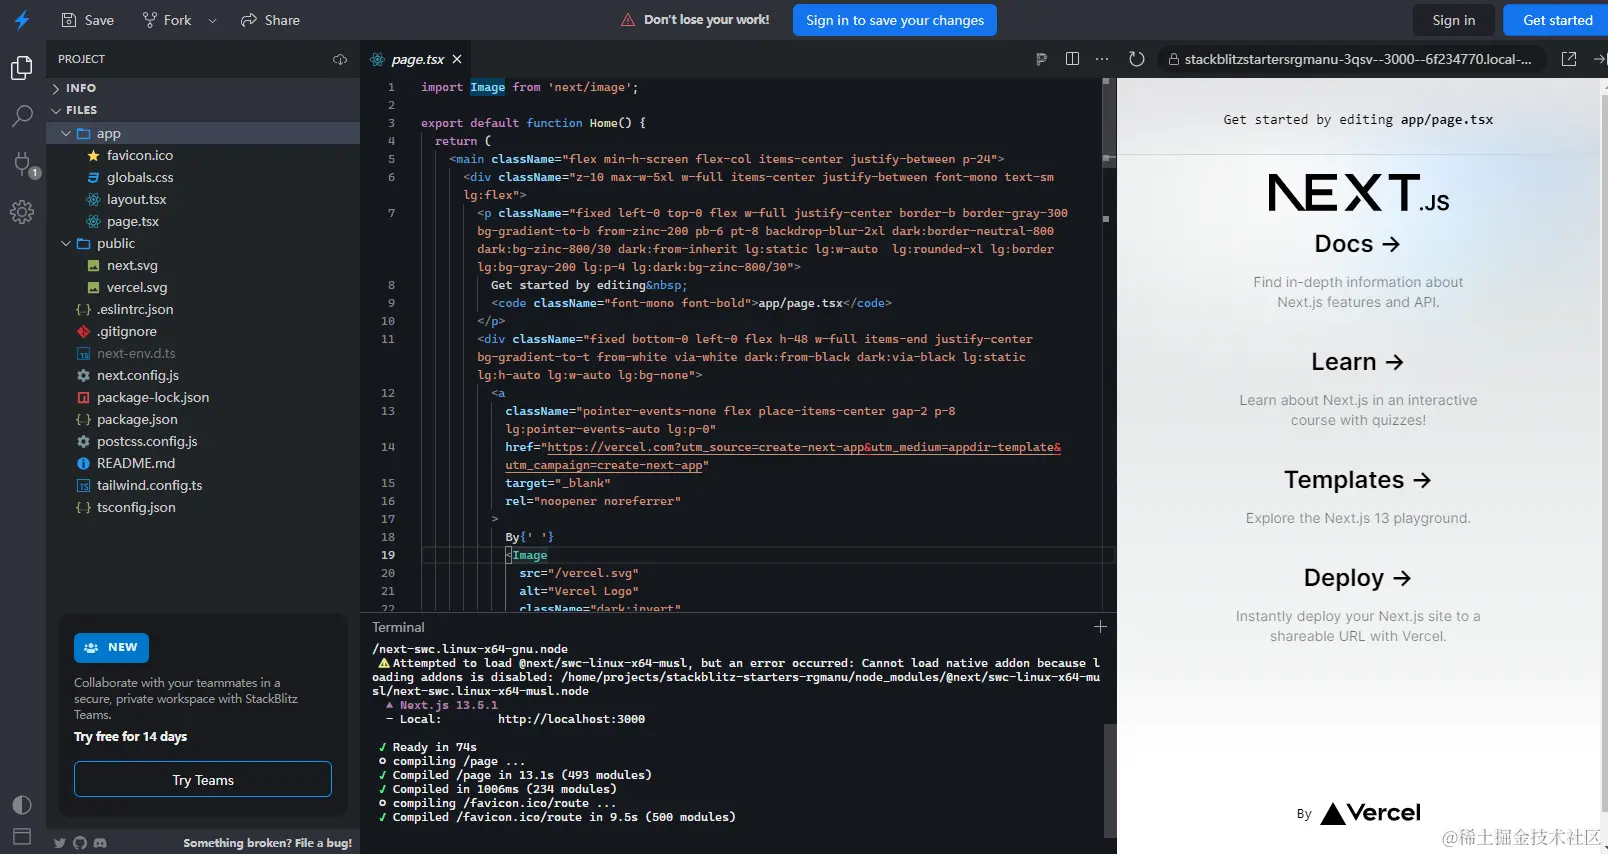Click the Prettier format icon
Screen dimensions: 1608x854
(x=1041, y=59)
